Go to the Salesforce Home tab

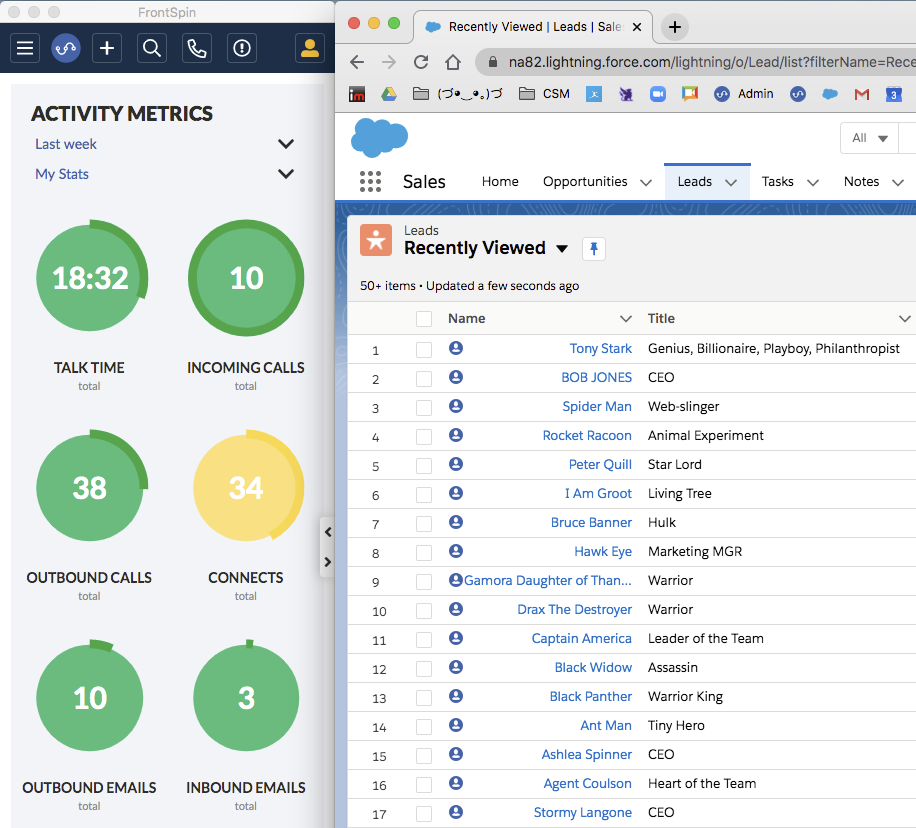pos(500,182)
